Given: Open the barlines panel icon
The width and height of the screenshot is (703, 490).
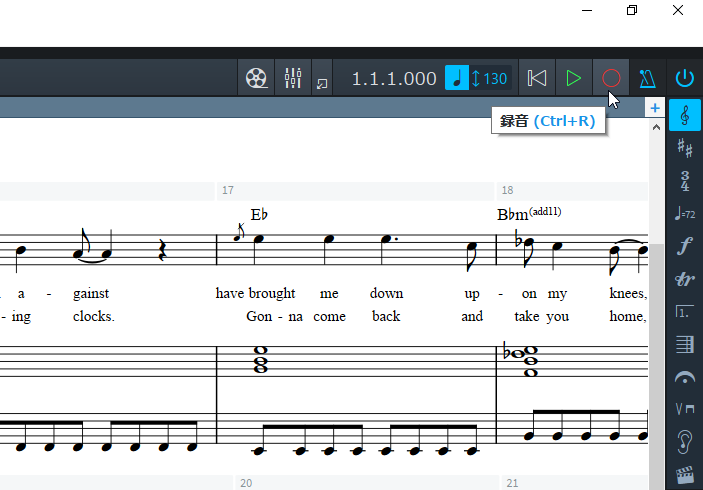Looking at the screenshot, I should [685, 344].
